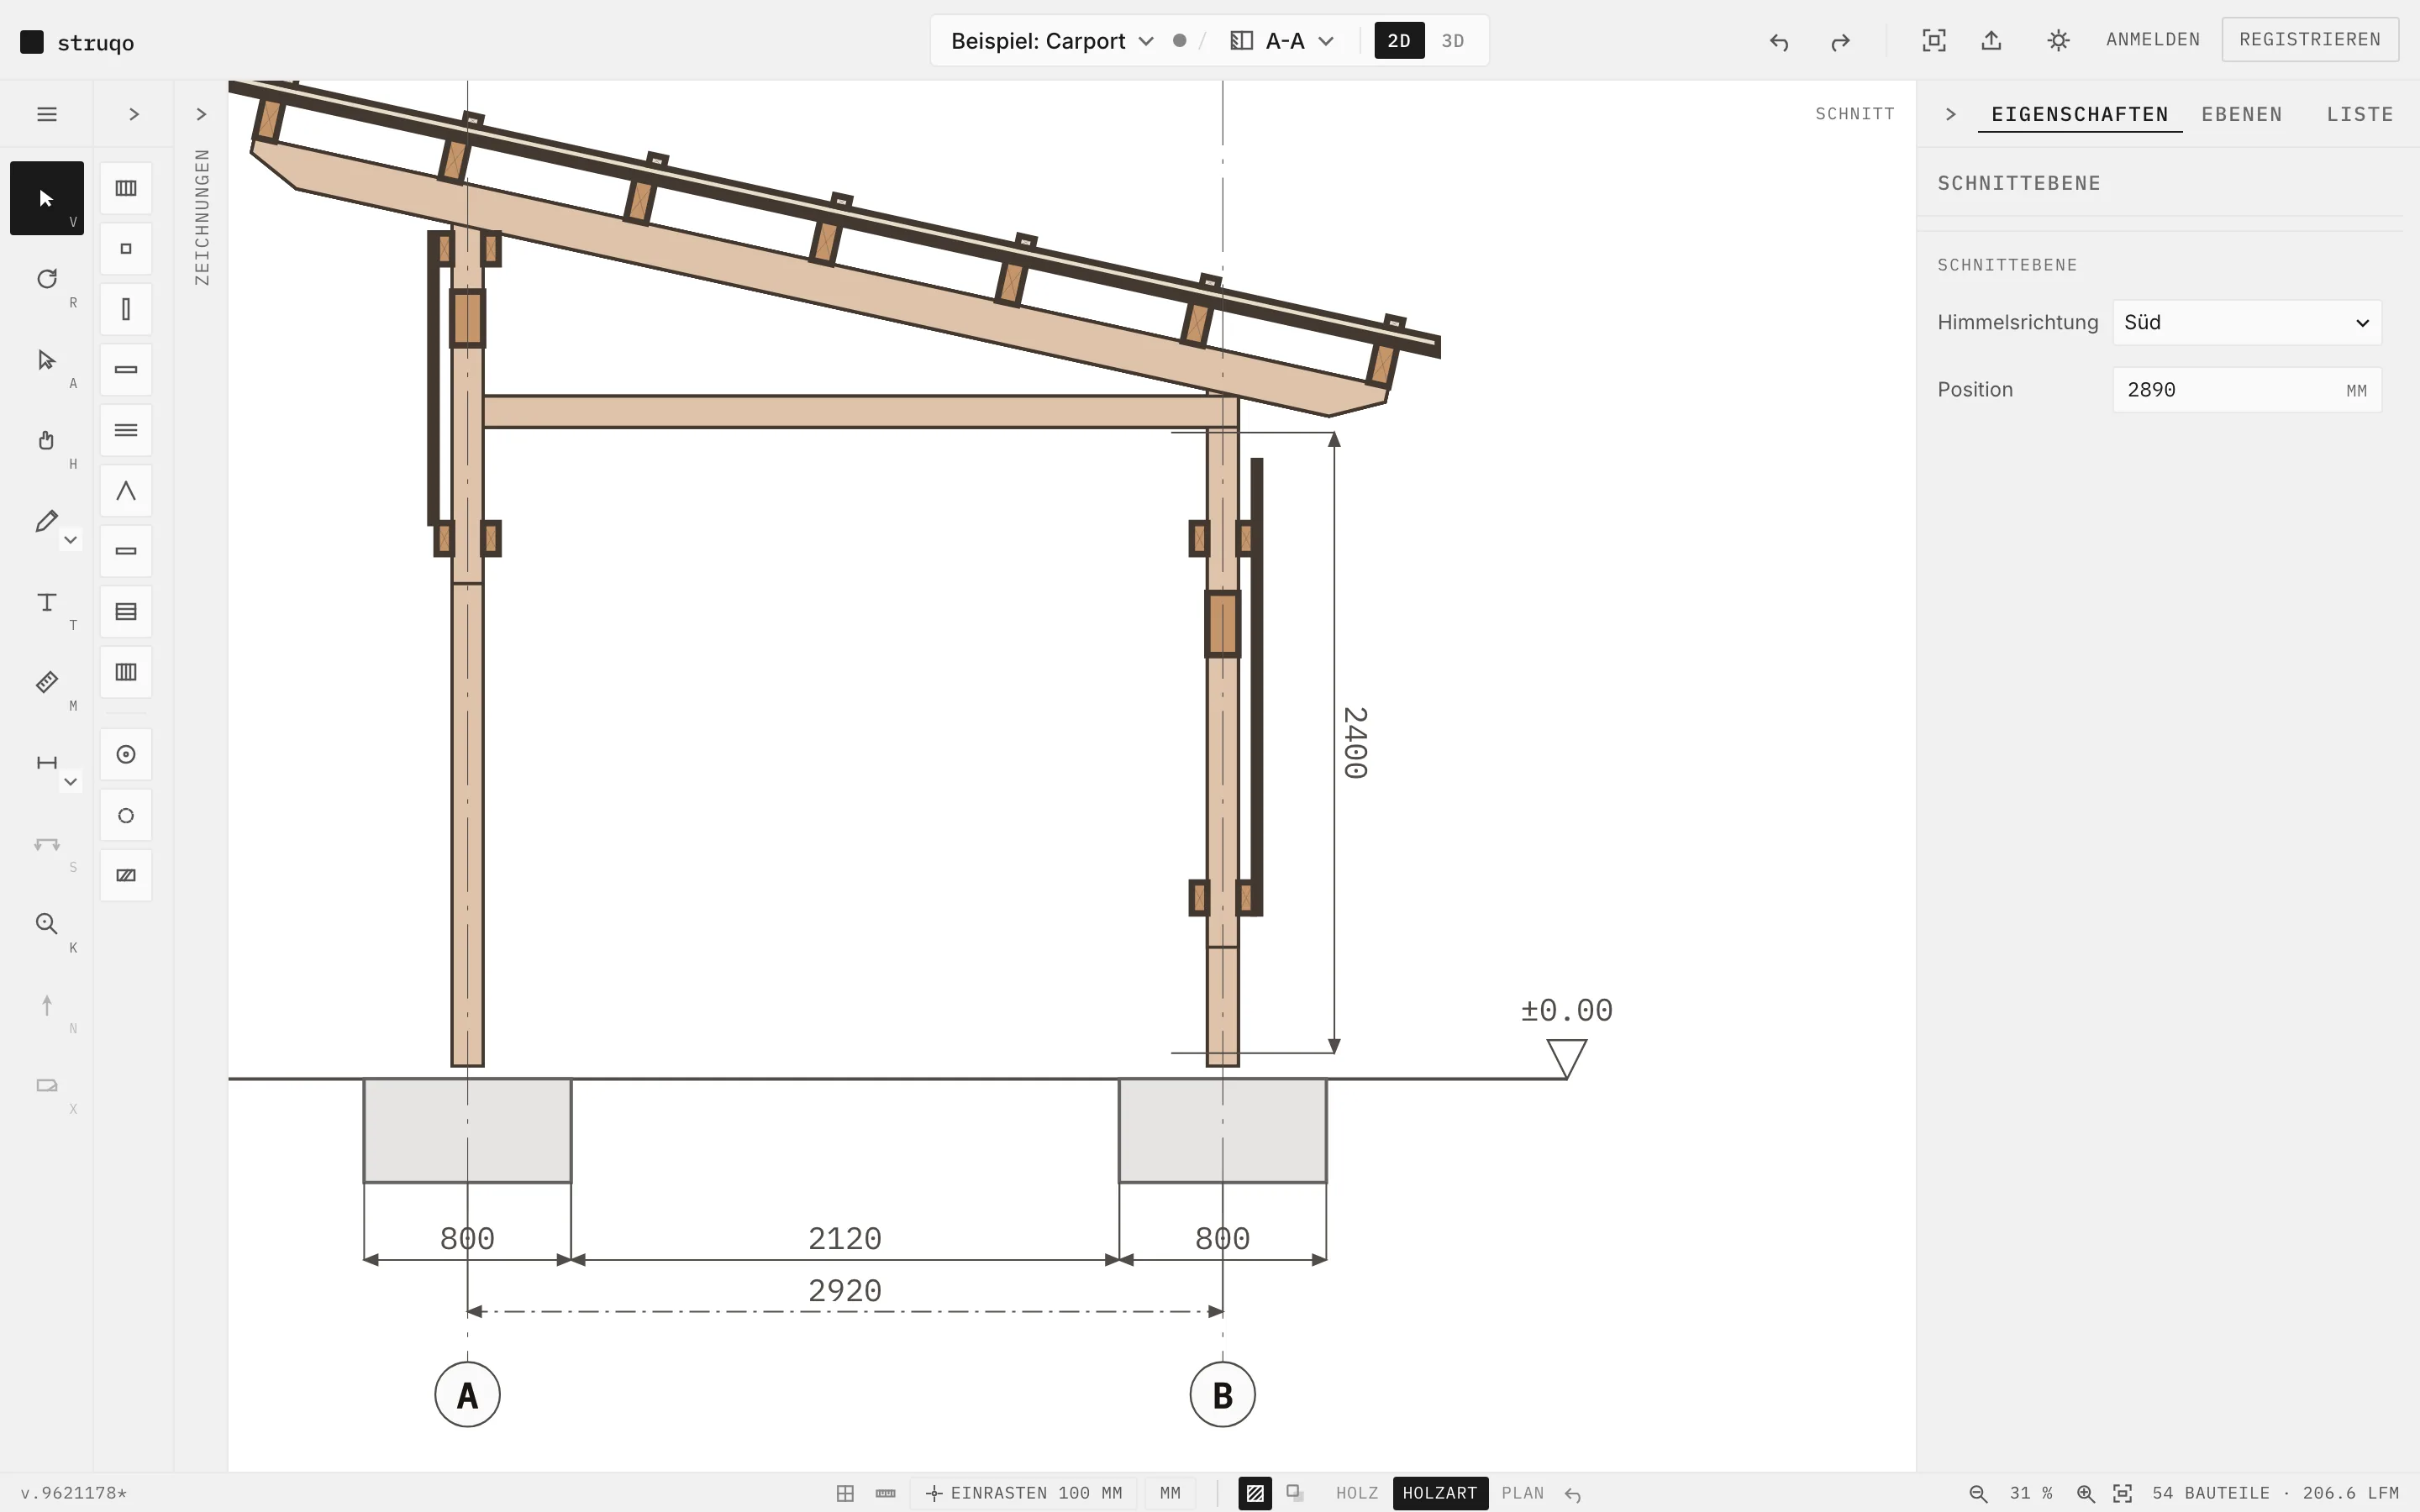Zoom in with the plus magnifier
Image resolution: width=2420 pixels, height=1512 pixels.
click(2085, 1493)
